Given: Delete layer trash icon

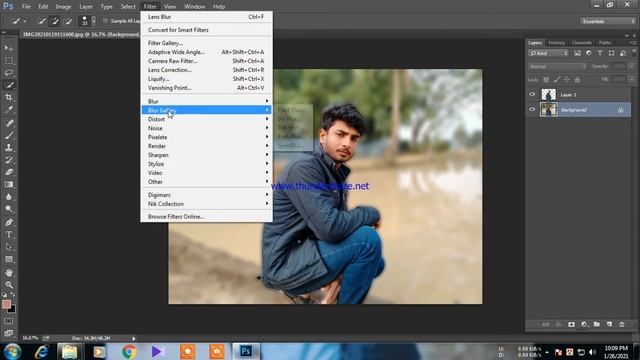Looking at the screenshot, I should point(622,324).
